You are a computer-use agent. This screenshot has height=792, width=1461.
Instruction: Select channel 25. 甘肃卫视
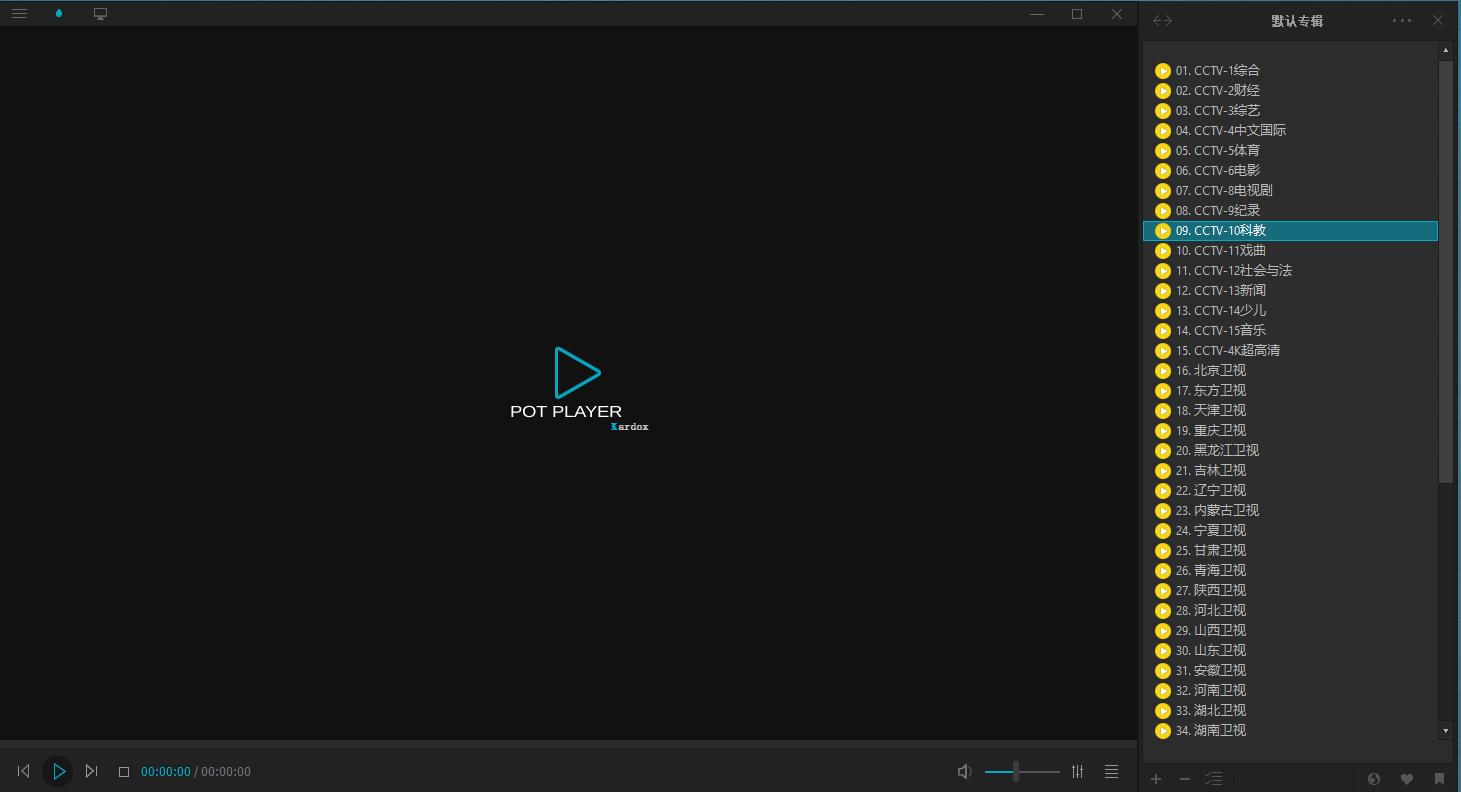click(x=1290, y=550)
